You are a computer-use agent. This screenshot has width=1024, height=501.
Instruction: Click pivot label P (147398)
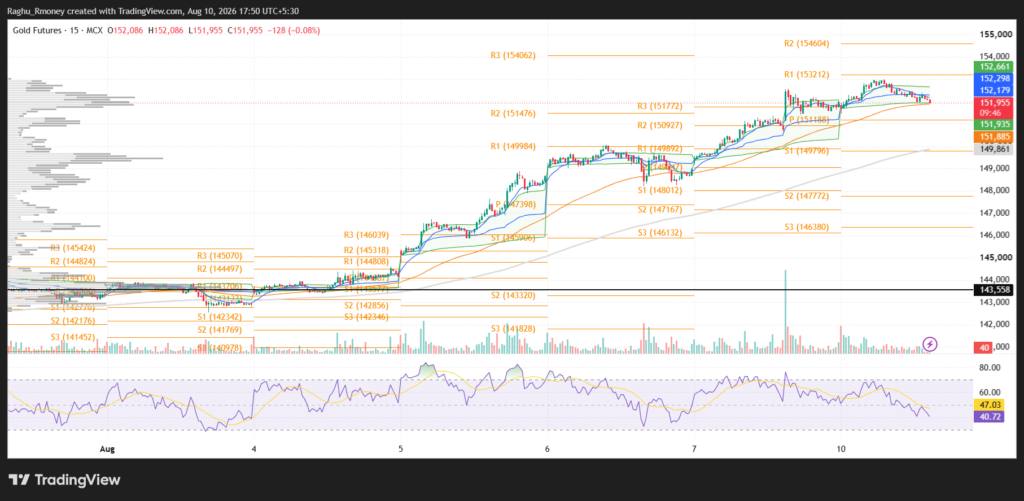(515, 204)
